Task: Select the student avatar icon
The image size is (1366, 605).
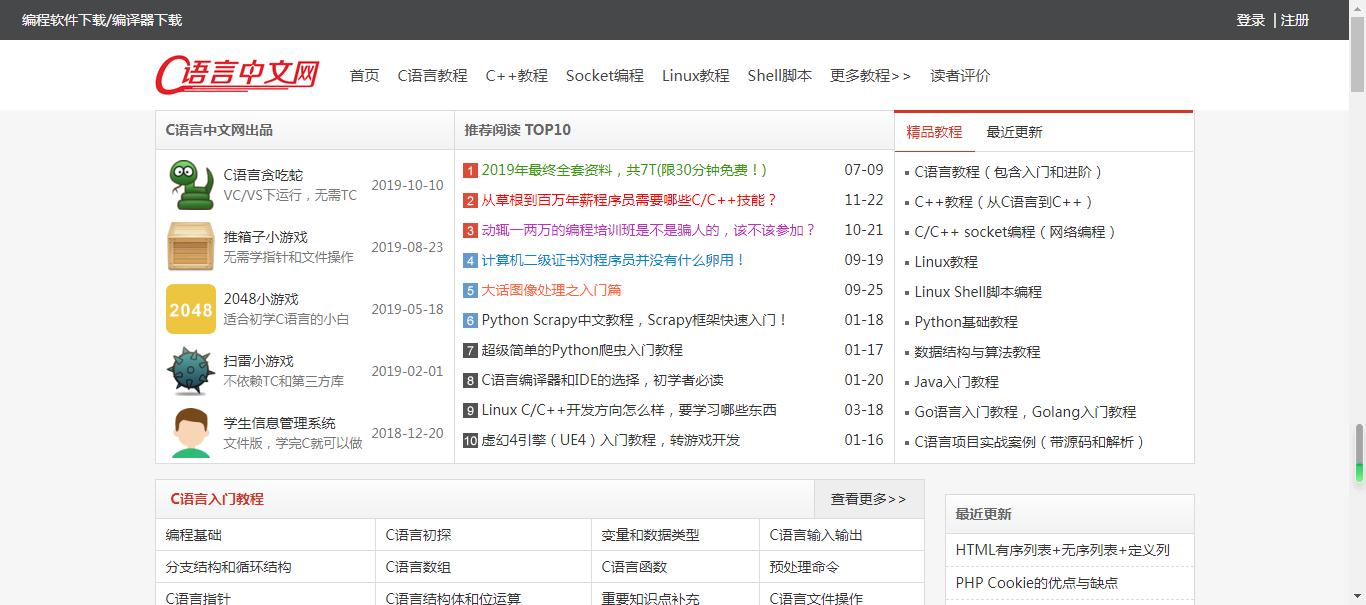Action: (x=190, y=432)
